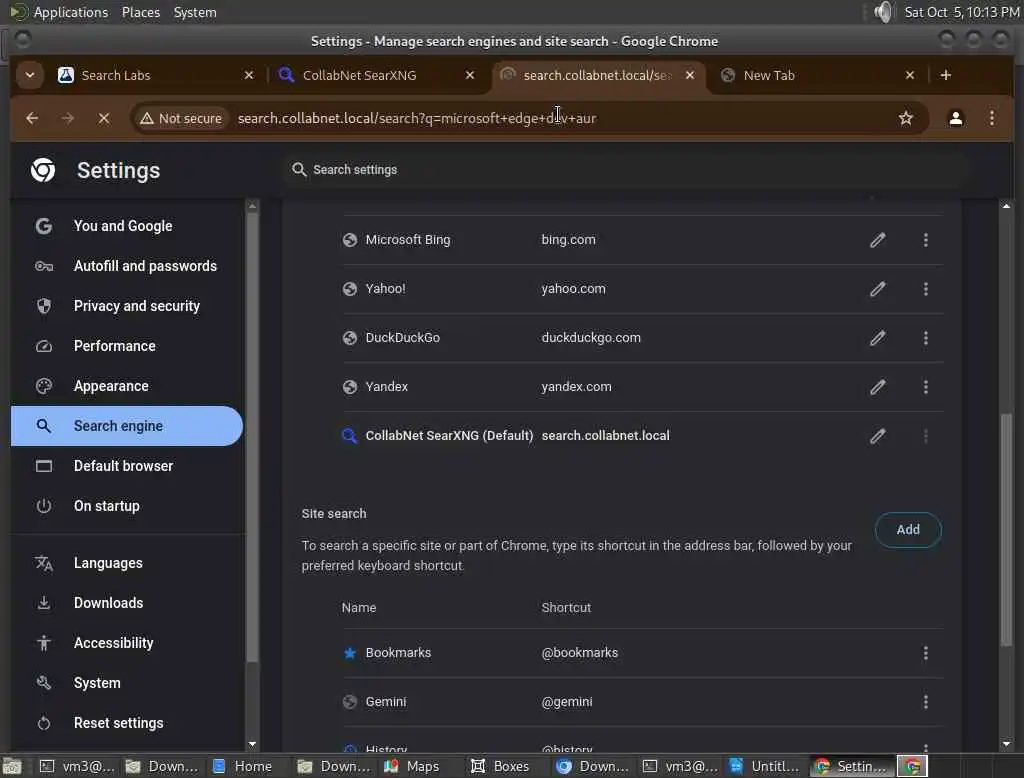Edit the Yahoo! search engine entry
1024x778 pixels.
point(878,289)
